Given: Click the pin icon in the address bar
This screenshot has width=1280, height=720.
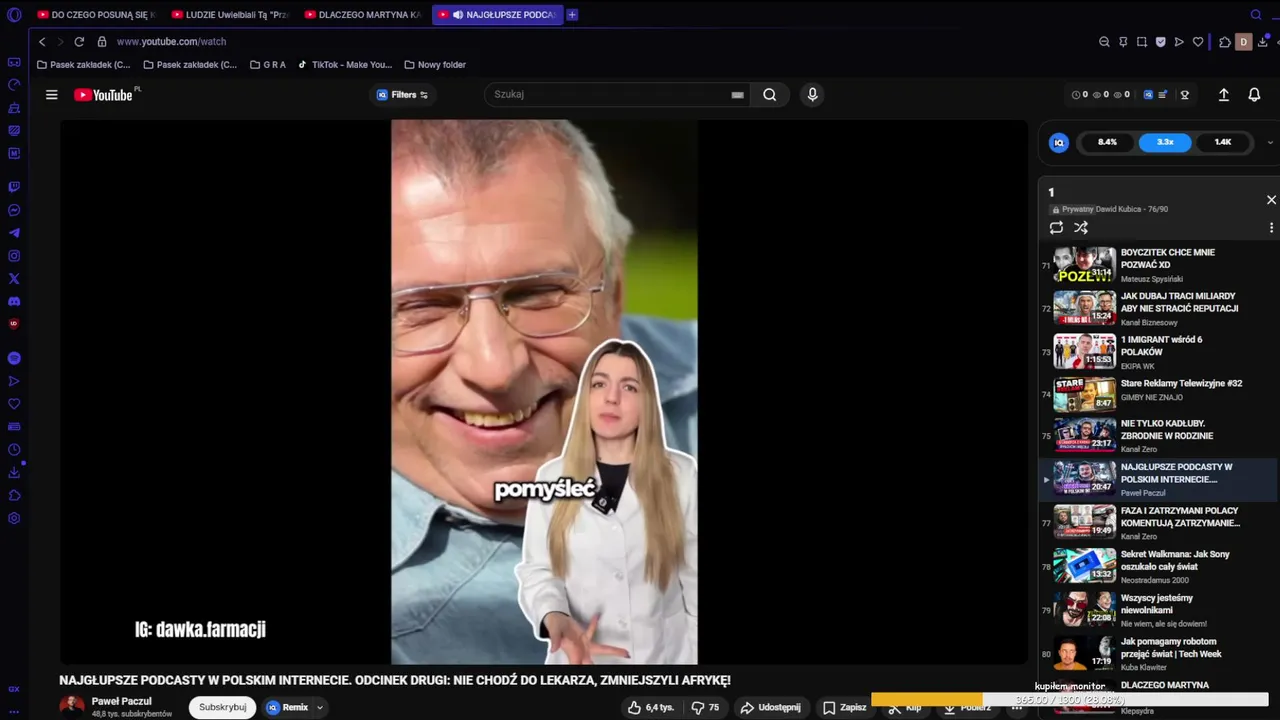Looking at the screenshot, I should [x=1123, y=42].
